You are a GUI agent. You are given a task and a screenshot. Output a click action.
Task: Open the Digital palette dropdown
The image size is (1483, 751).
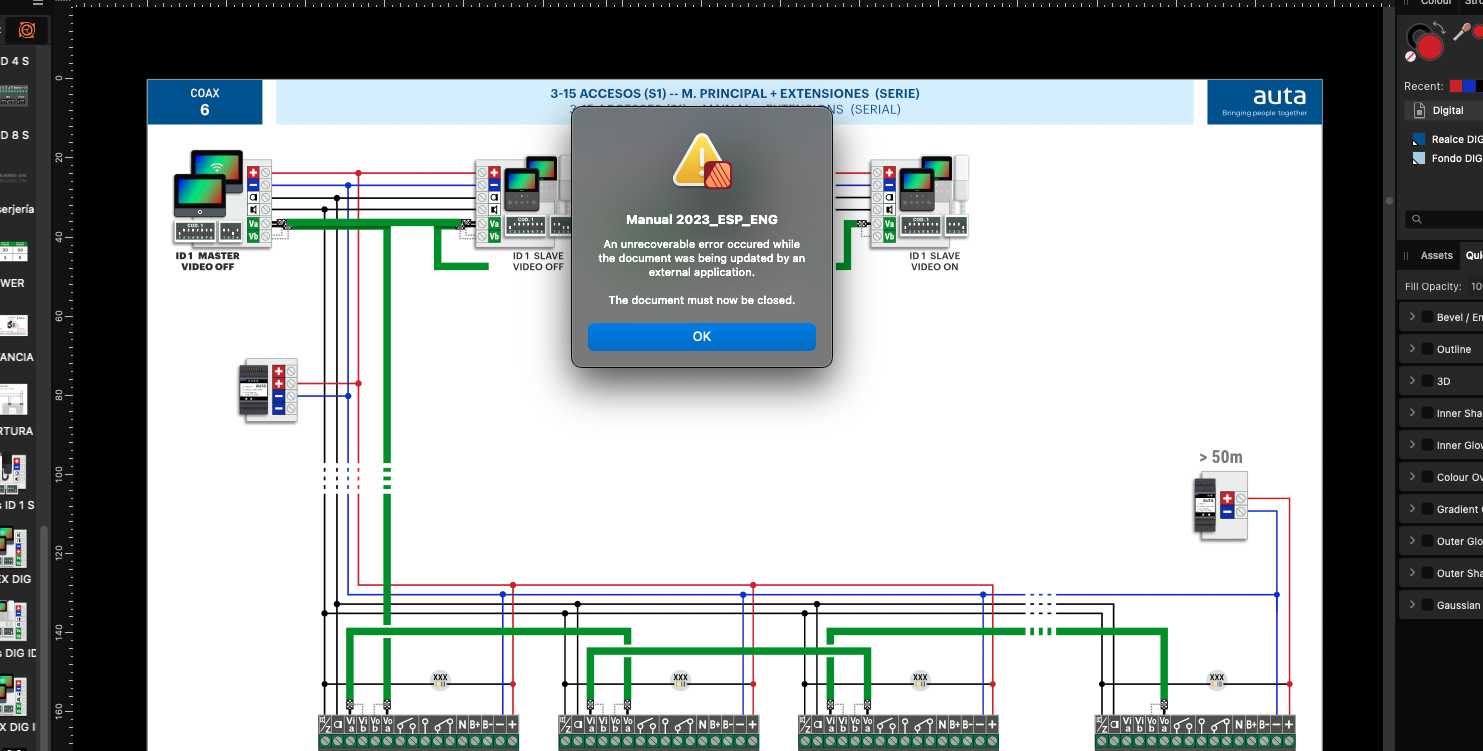pos(1444,111)
